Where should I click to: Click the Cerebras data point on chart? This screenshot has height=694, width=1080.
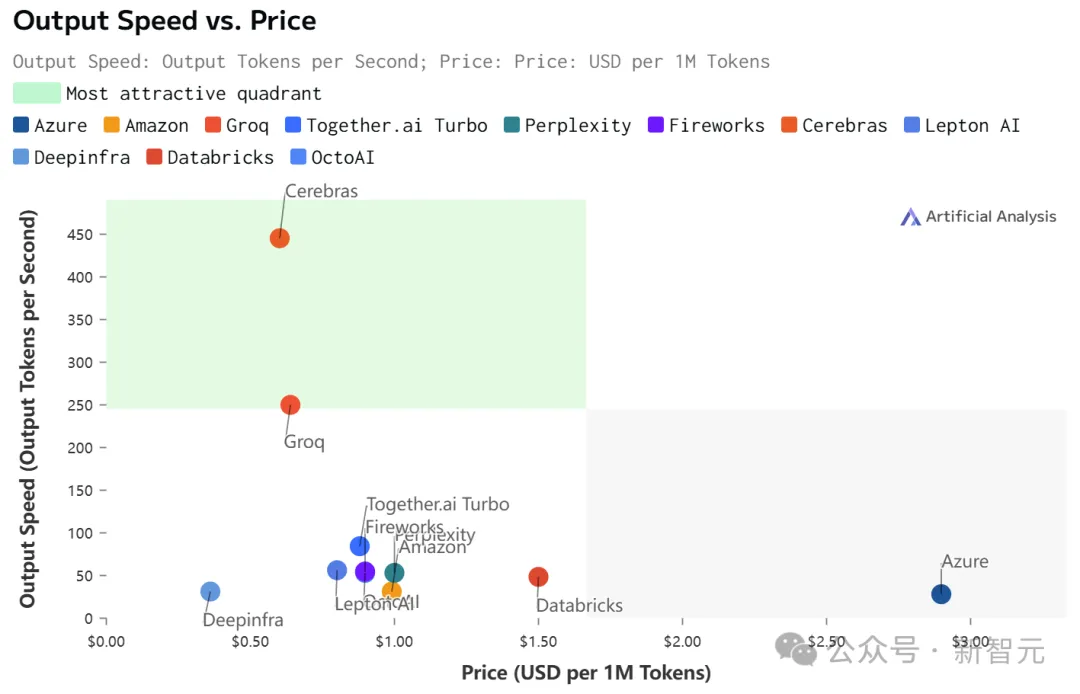click(280, 238)
